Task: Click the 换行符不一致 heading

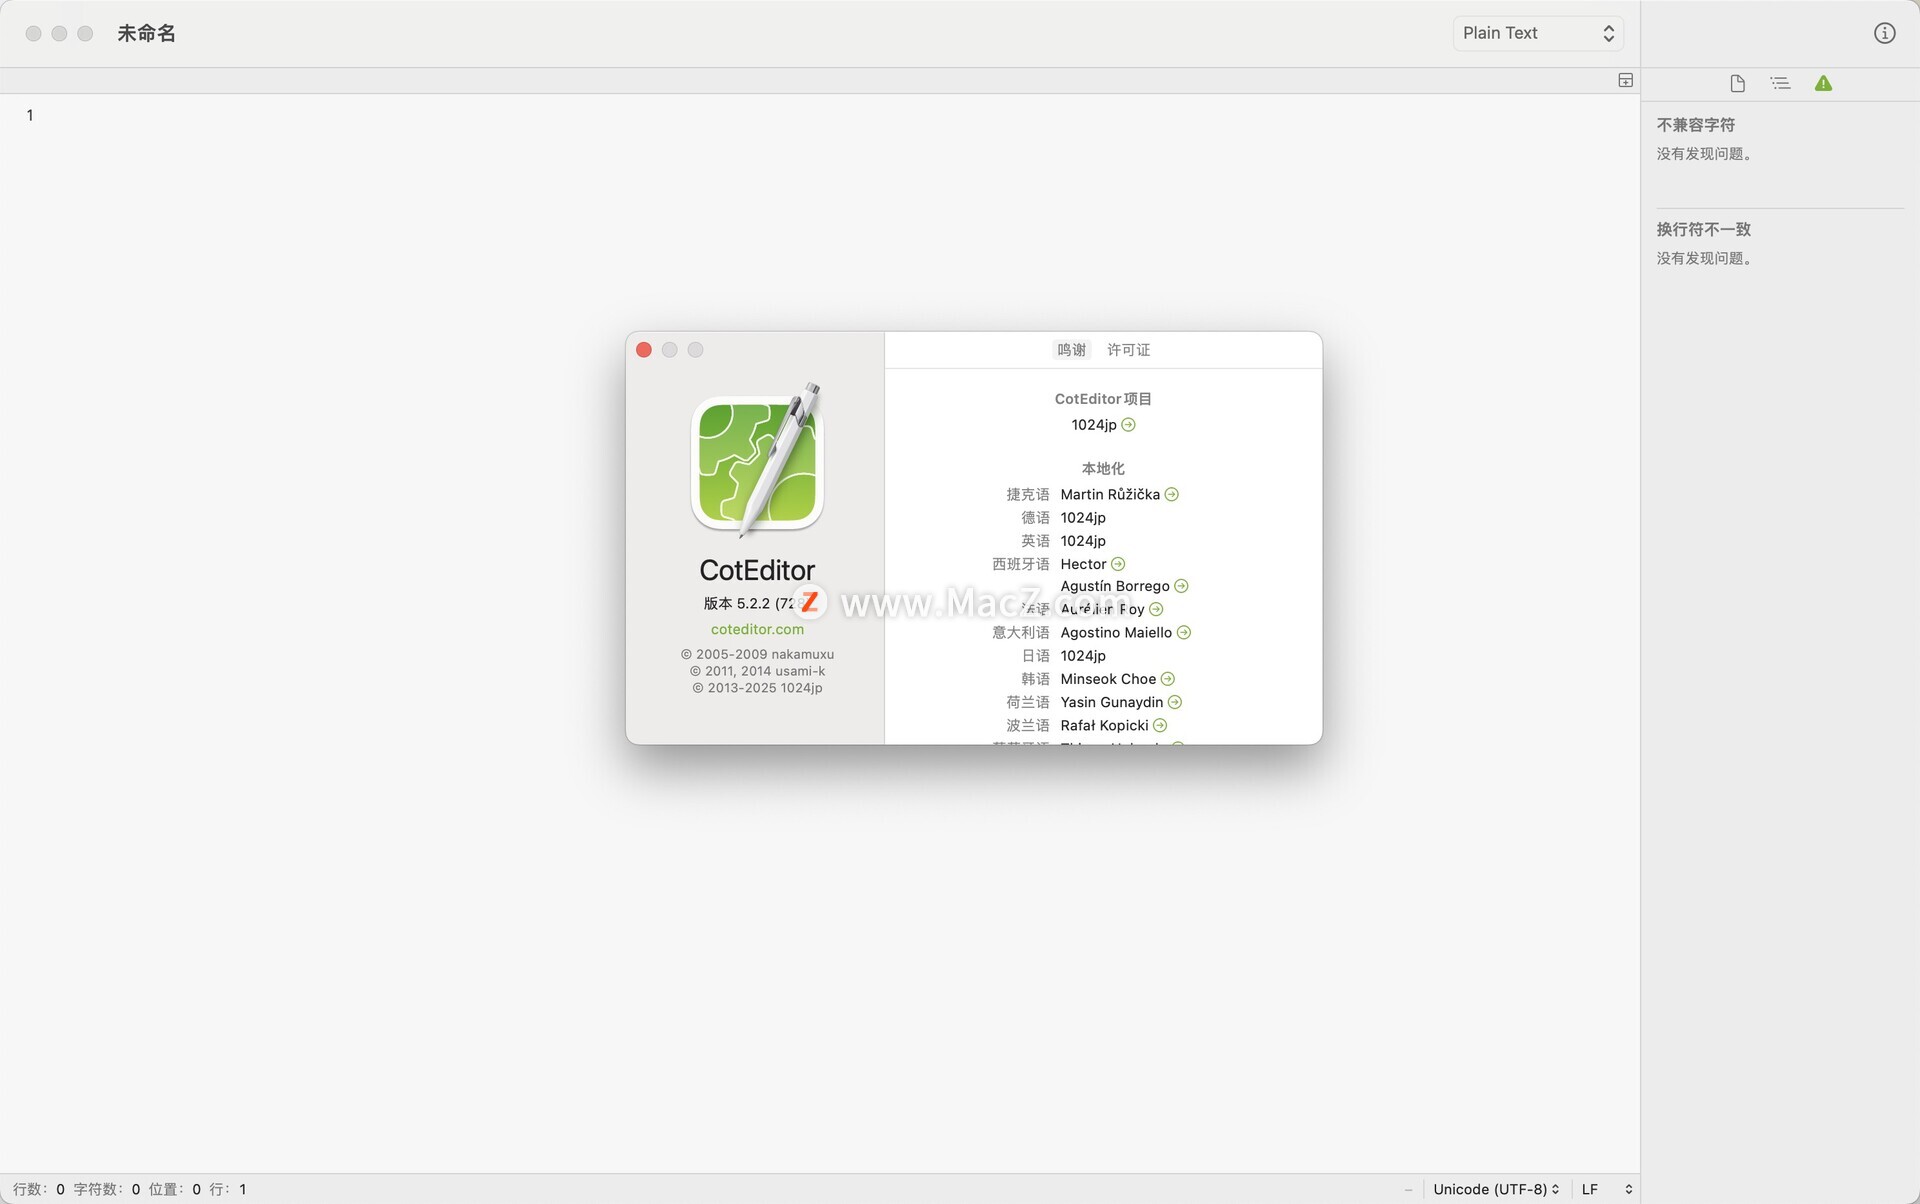Action: (x=1703, y=229)
